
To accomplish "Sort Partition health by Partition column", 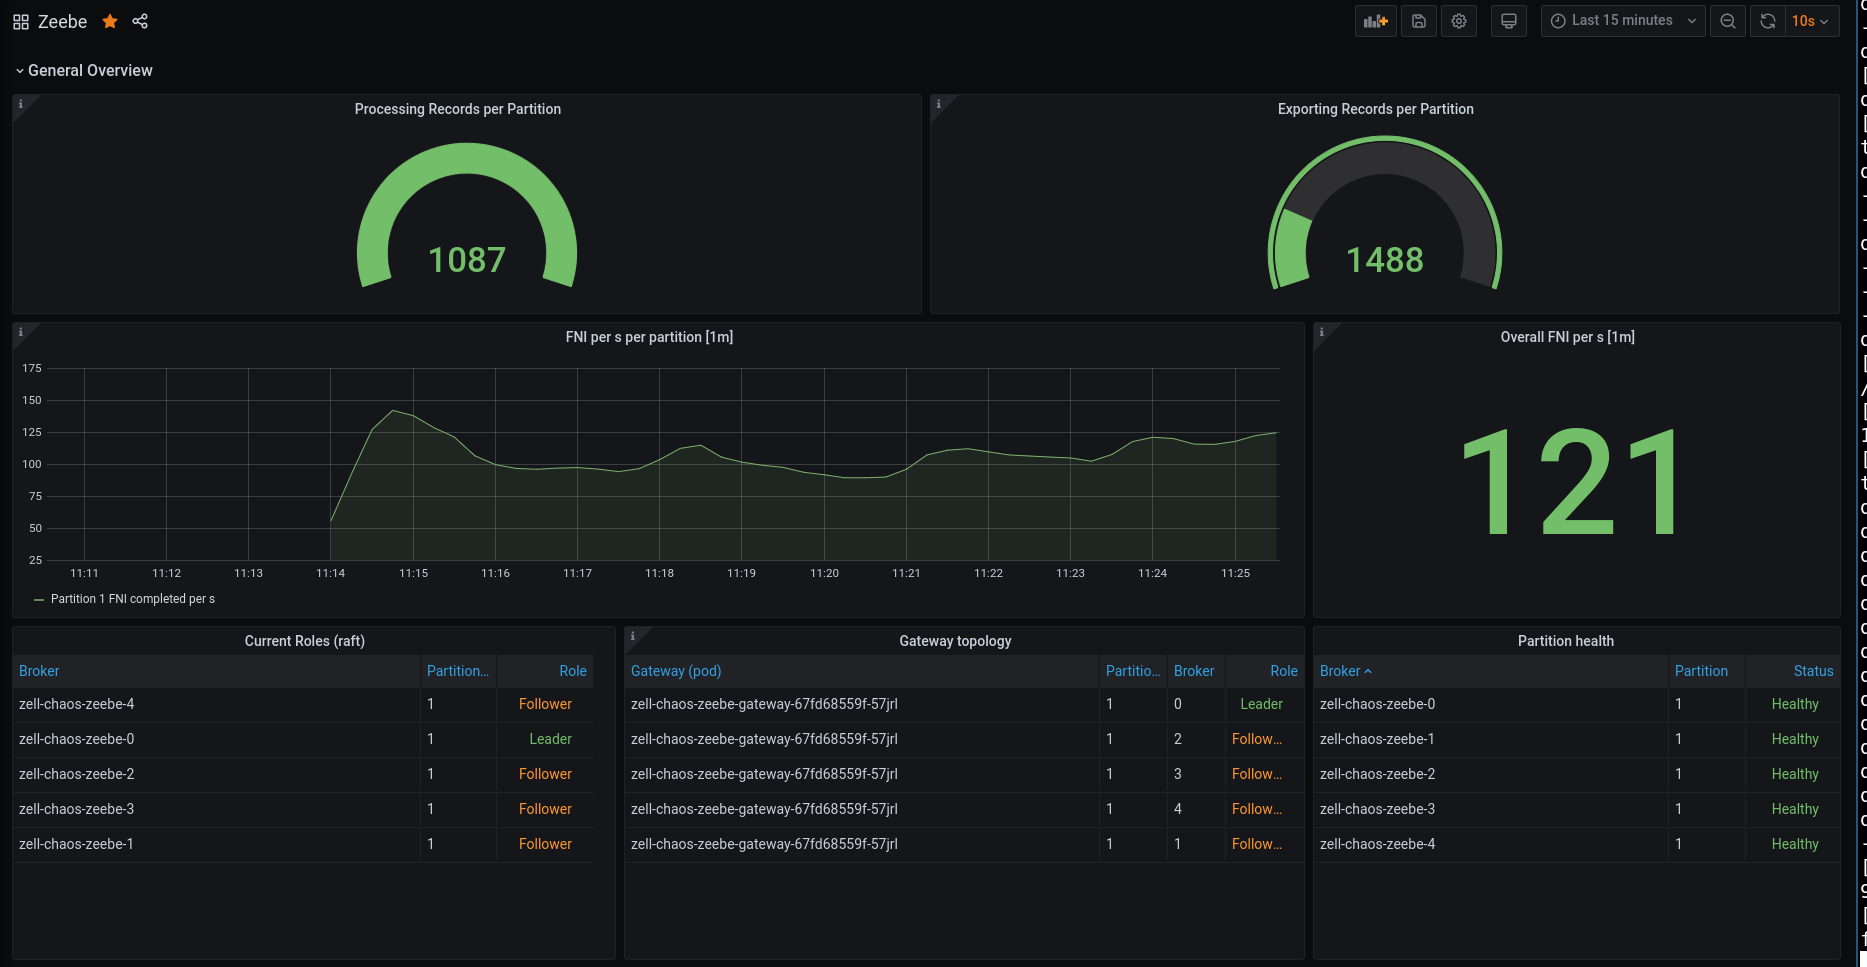I will click(1701, 671).
